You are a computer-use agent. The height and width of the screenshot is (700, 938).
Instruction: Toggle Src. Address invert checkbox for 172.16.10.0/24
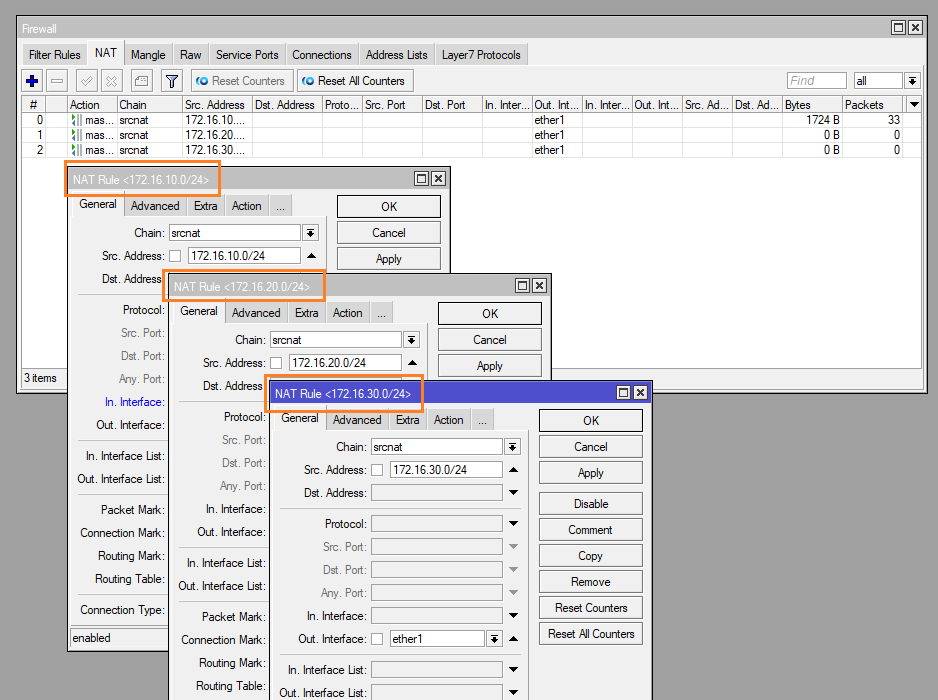[175, 256]
